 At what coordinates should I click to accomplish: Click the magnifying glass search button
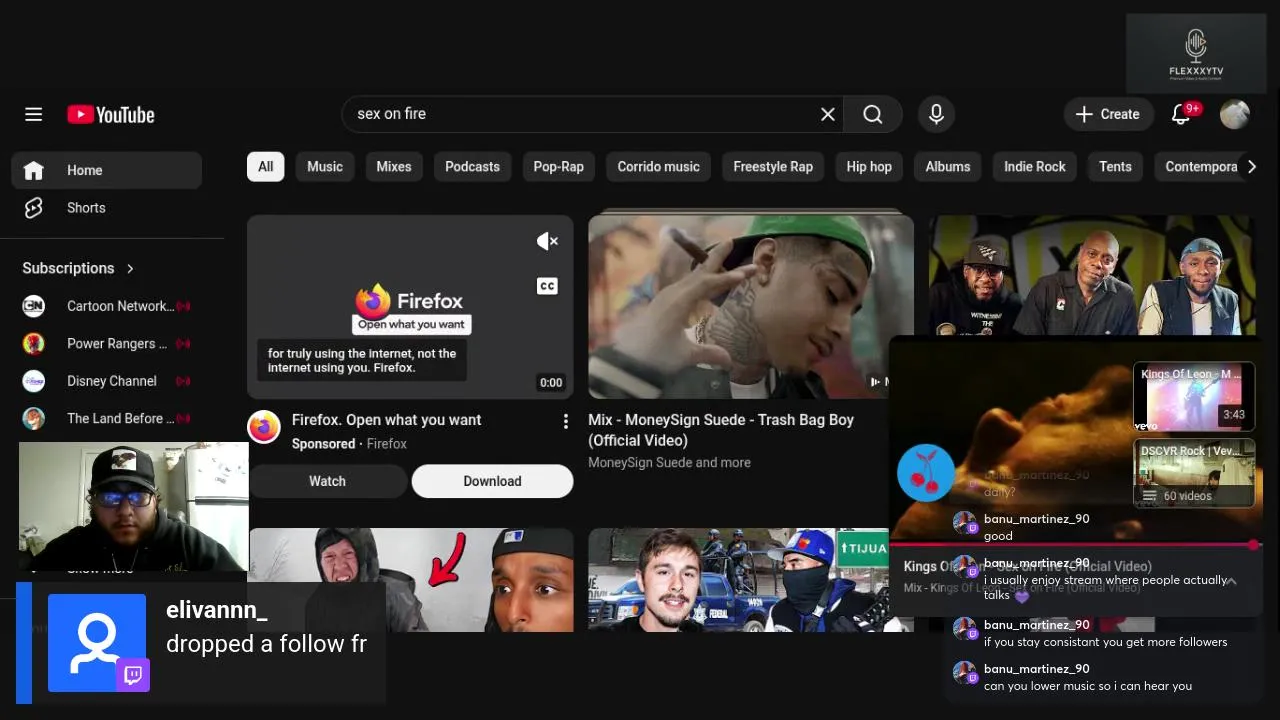[873, 114]
